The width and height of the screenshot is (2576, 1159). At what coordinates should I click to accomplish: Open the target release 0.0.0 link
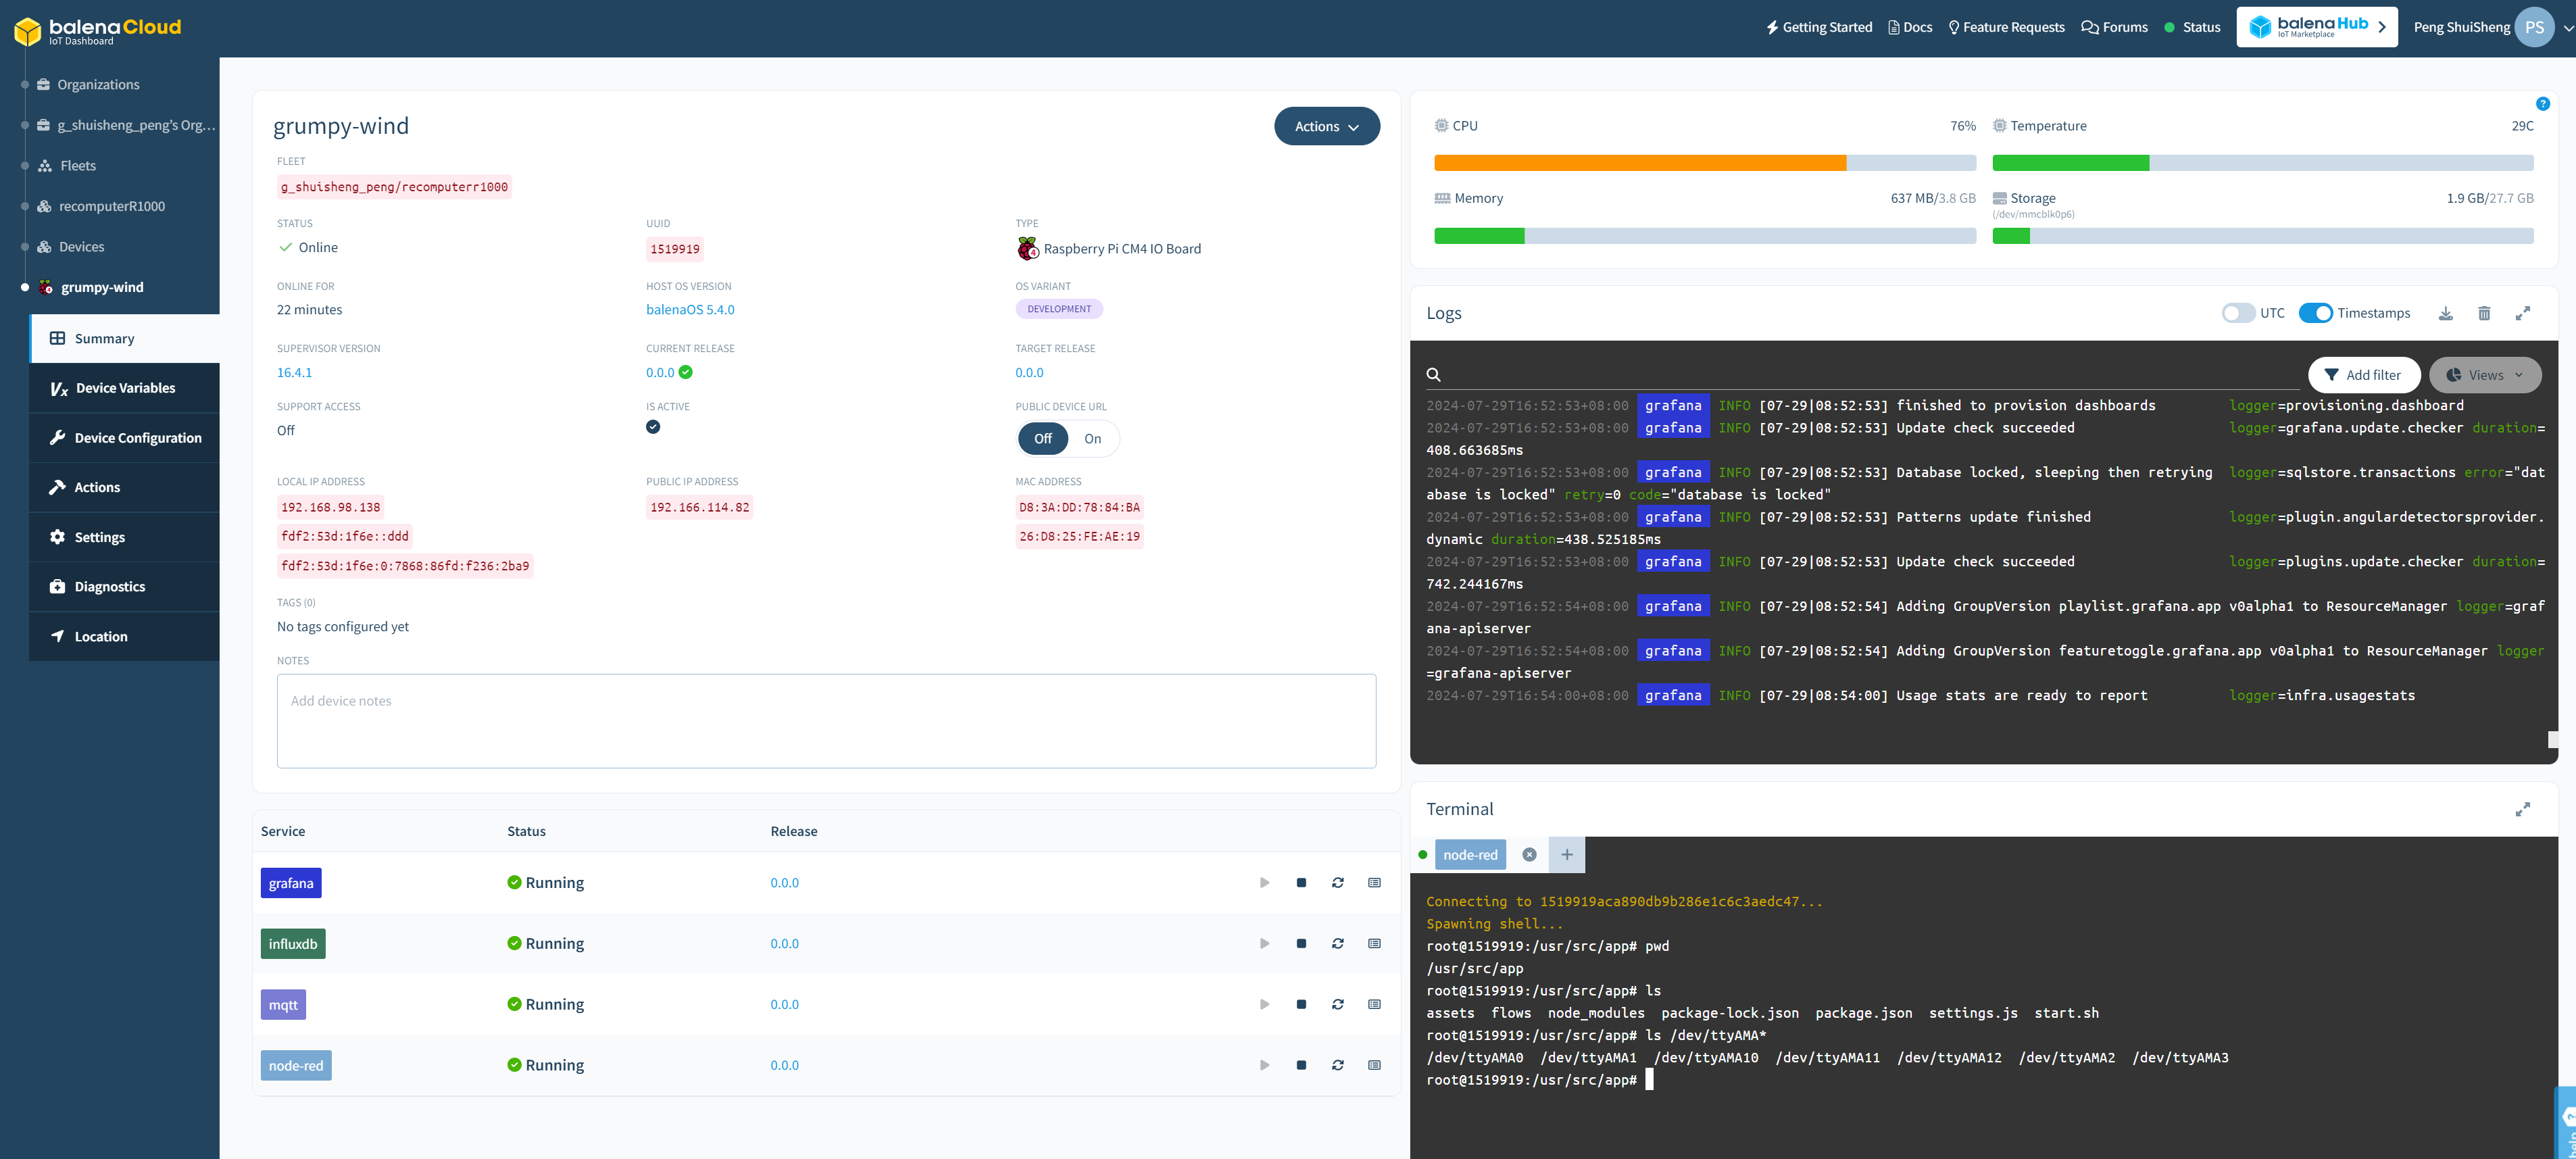tap(1029, 373)
